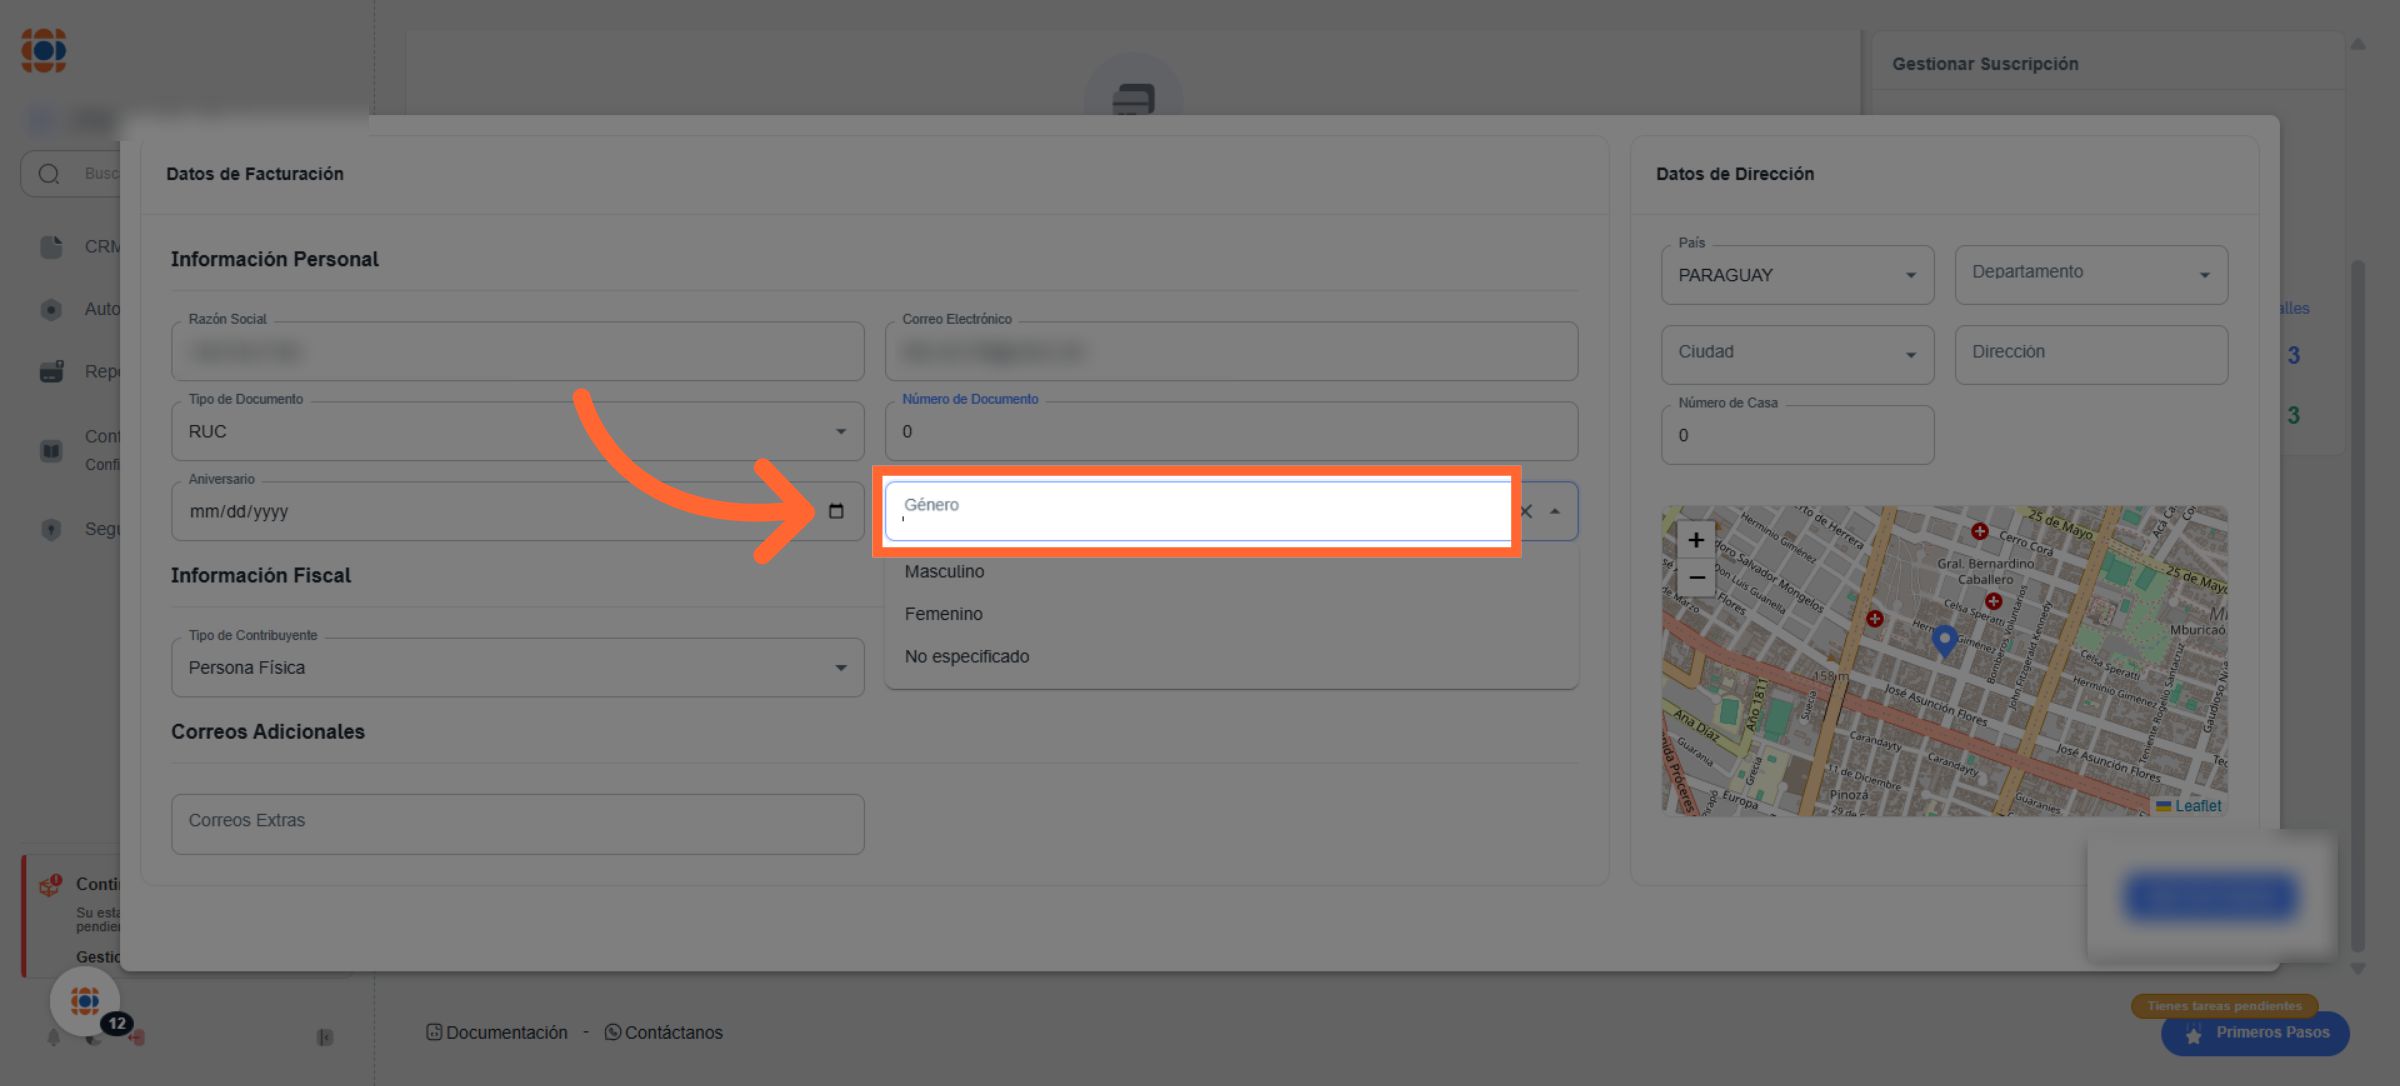Choose Femenino from the gender list
Viewport: 2400px width, 1086px height.
(943, 614)
